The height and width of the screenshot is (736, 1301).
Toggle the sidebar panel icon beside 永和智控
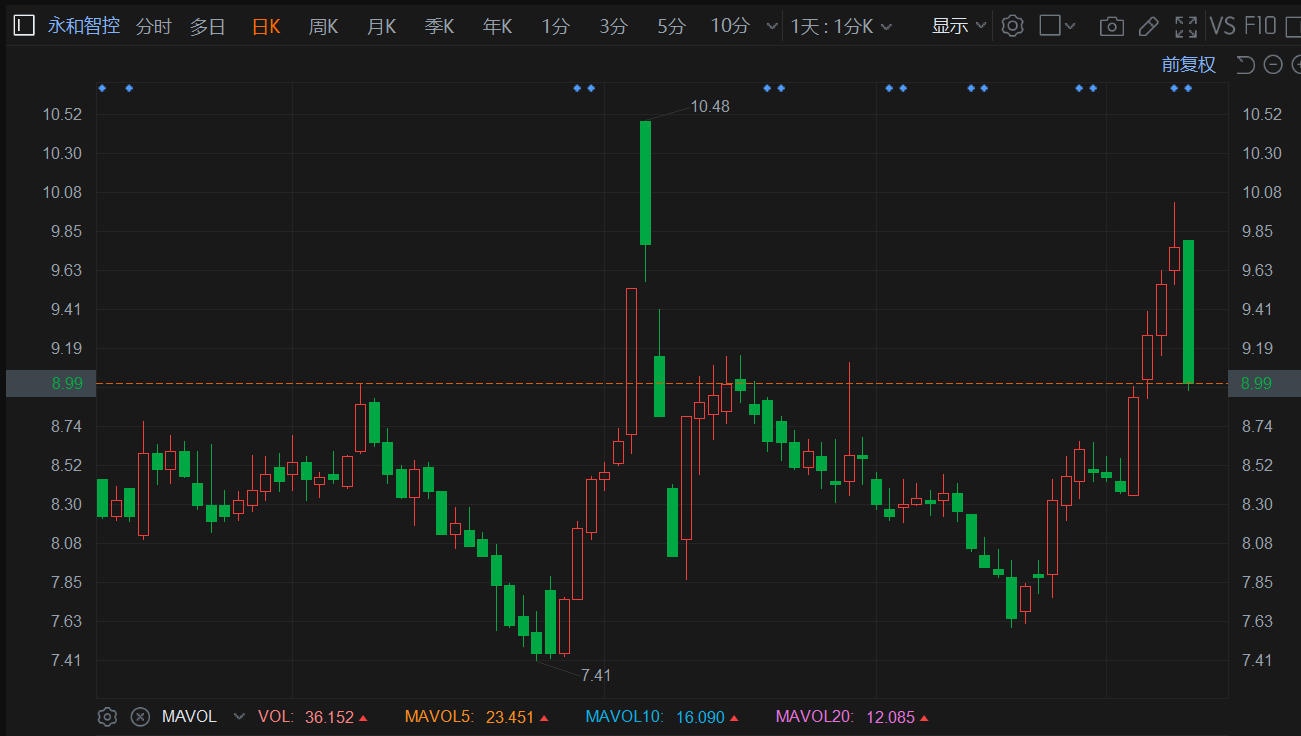(24, 26)
